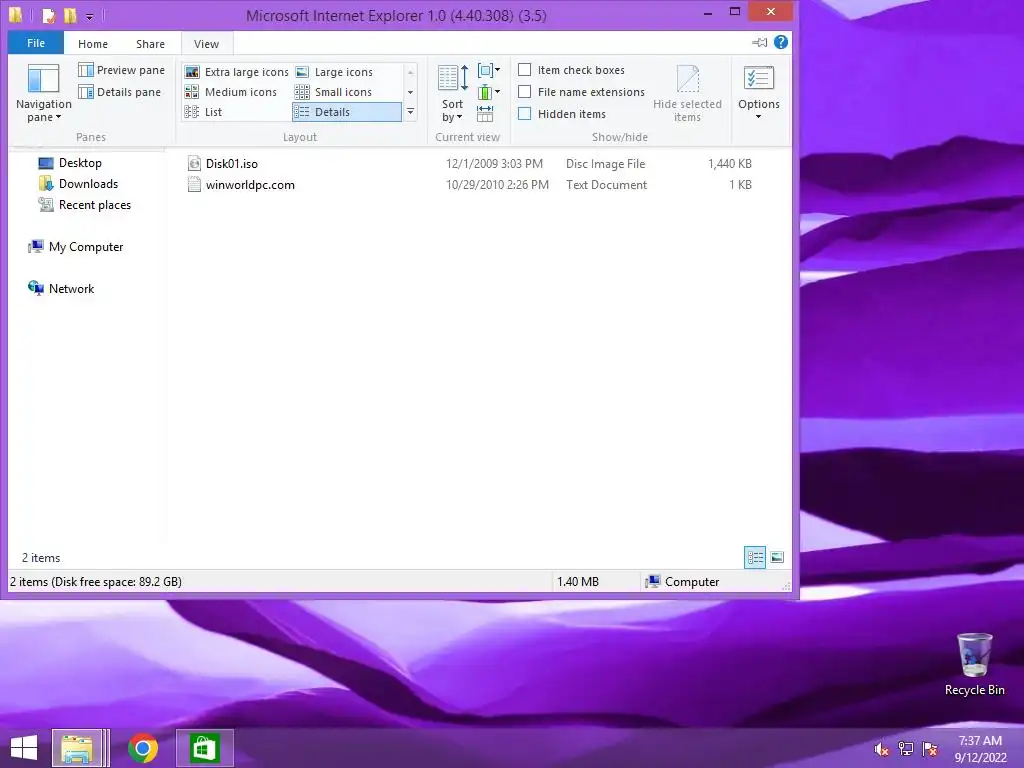Click the window folder system icon
Image resolution: width=1024 pixels, height=768 pixels.
16,14
